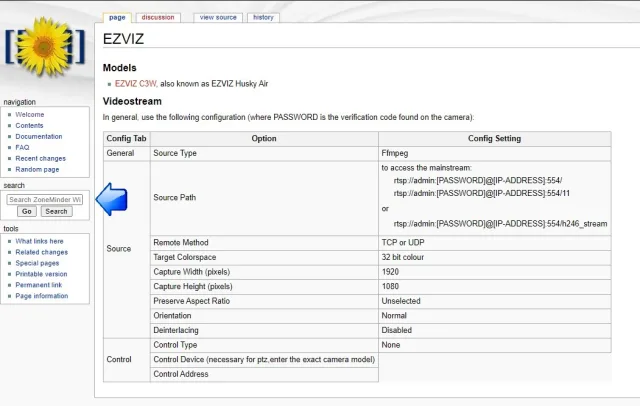Open the Documentation link
This screenshot has width=640, height=406.
tap(39, 137)
